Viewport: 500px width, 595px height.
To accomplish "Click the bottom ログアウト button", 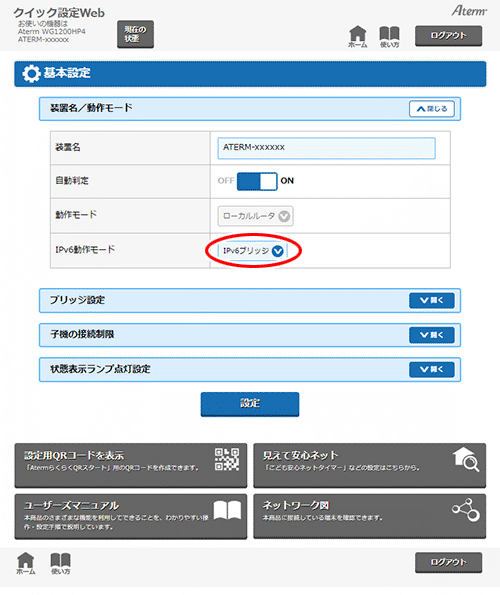I will (448, 562).
